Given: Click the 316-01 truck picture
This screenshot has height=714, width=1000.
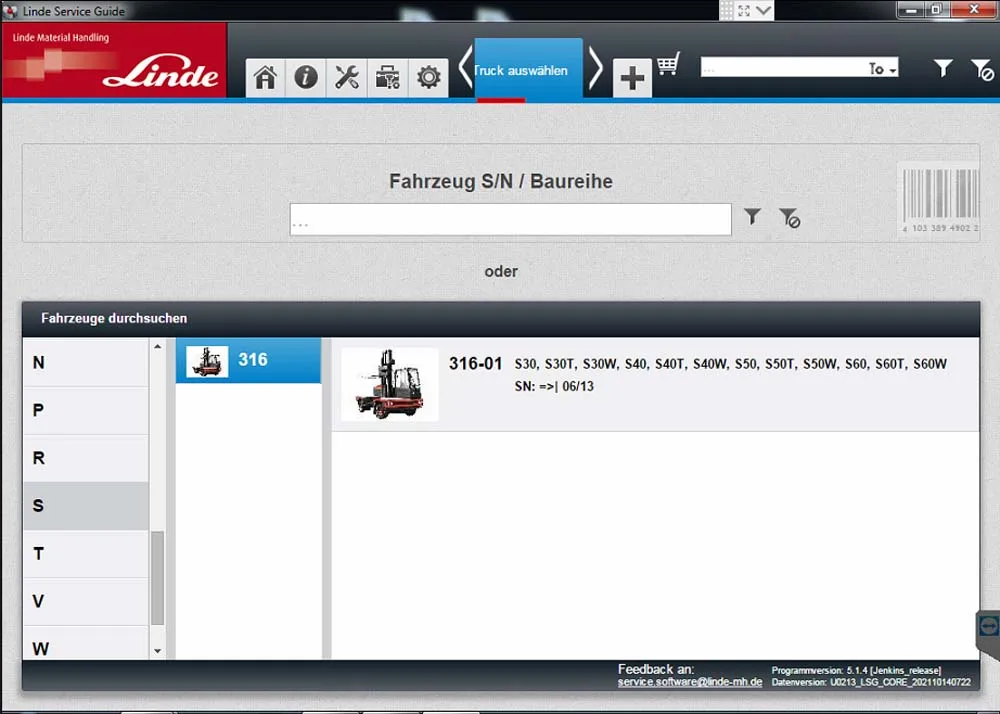Looking at the screenshot, I should [390, 384].
